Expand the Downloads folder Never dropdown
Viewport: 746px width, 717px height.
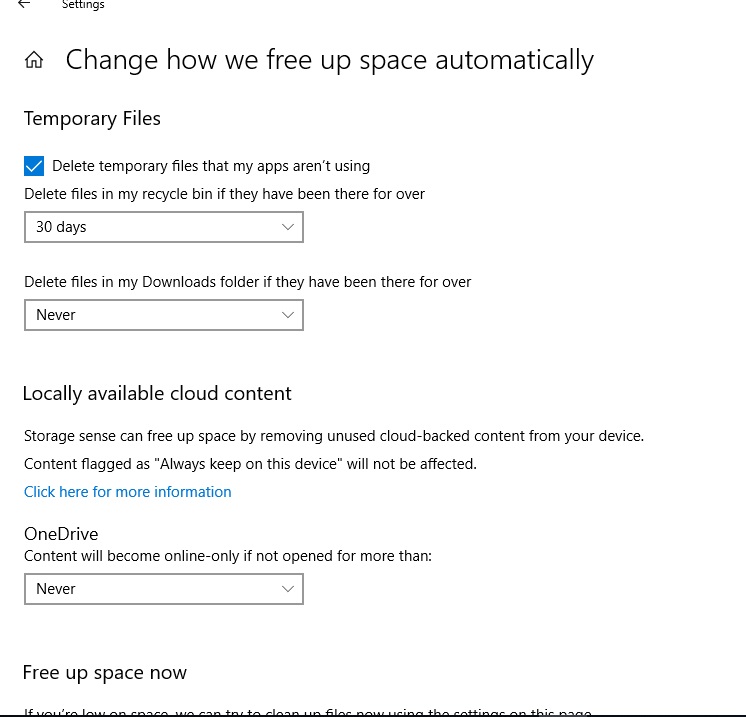point(164,315)
